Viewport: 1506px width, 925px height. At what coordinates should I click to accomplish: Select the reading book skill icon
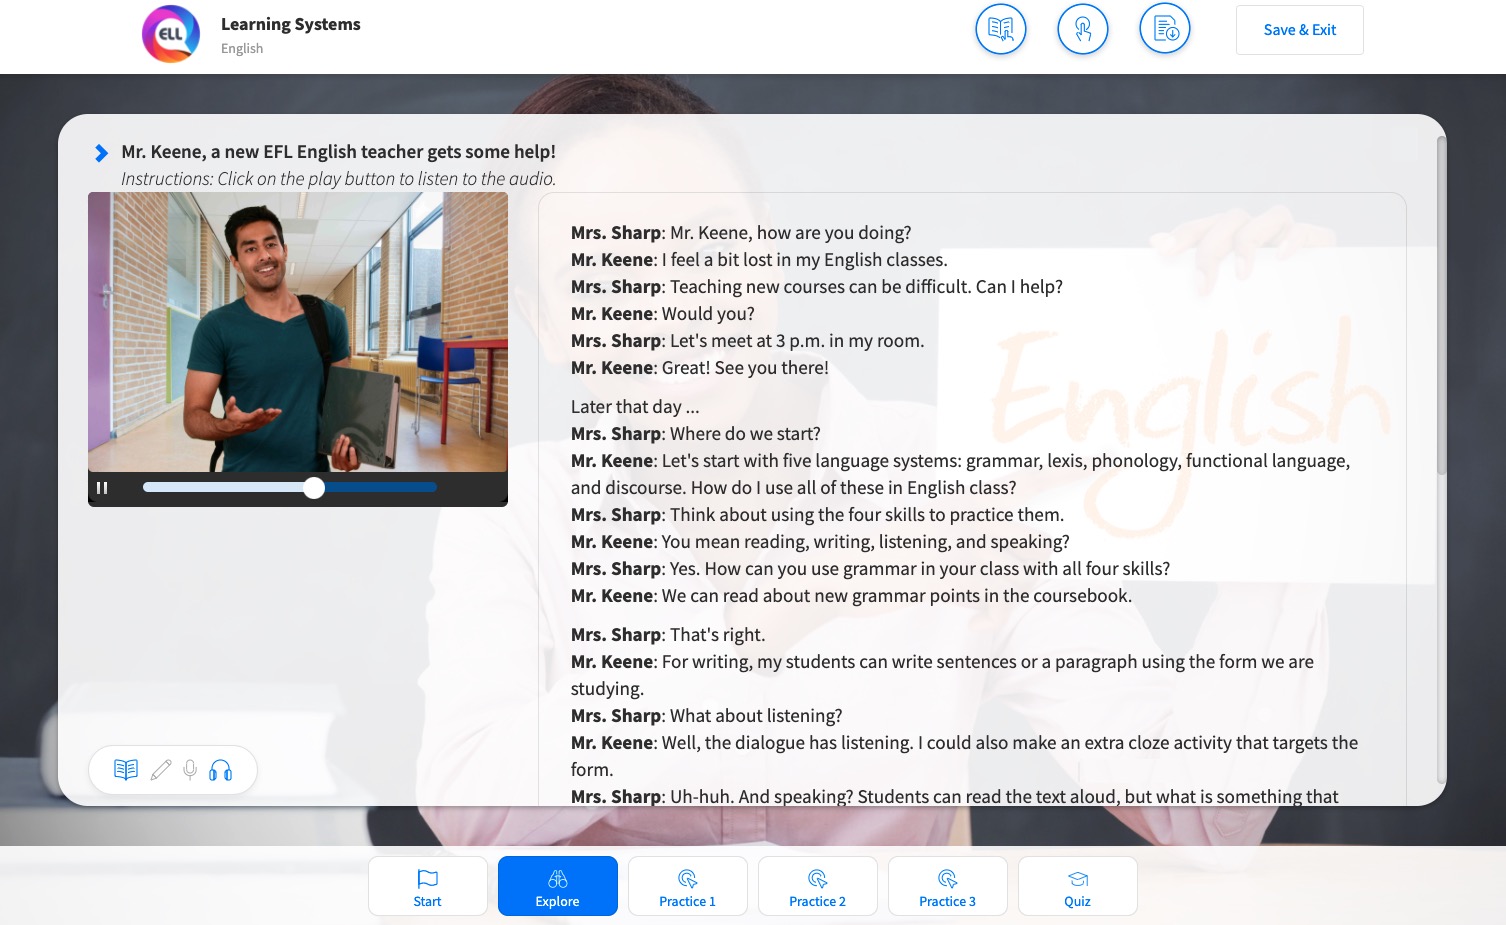click(126, 770)
